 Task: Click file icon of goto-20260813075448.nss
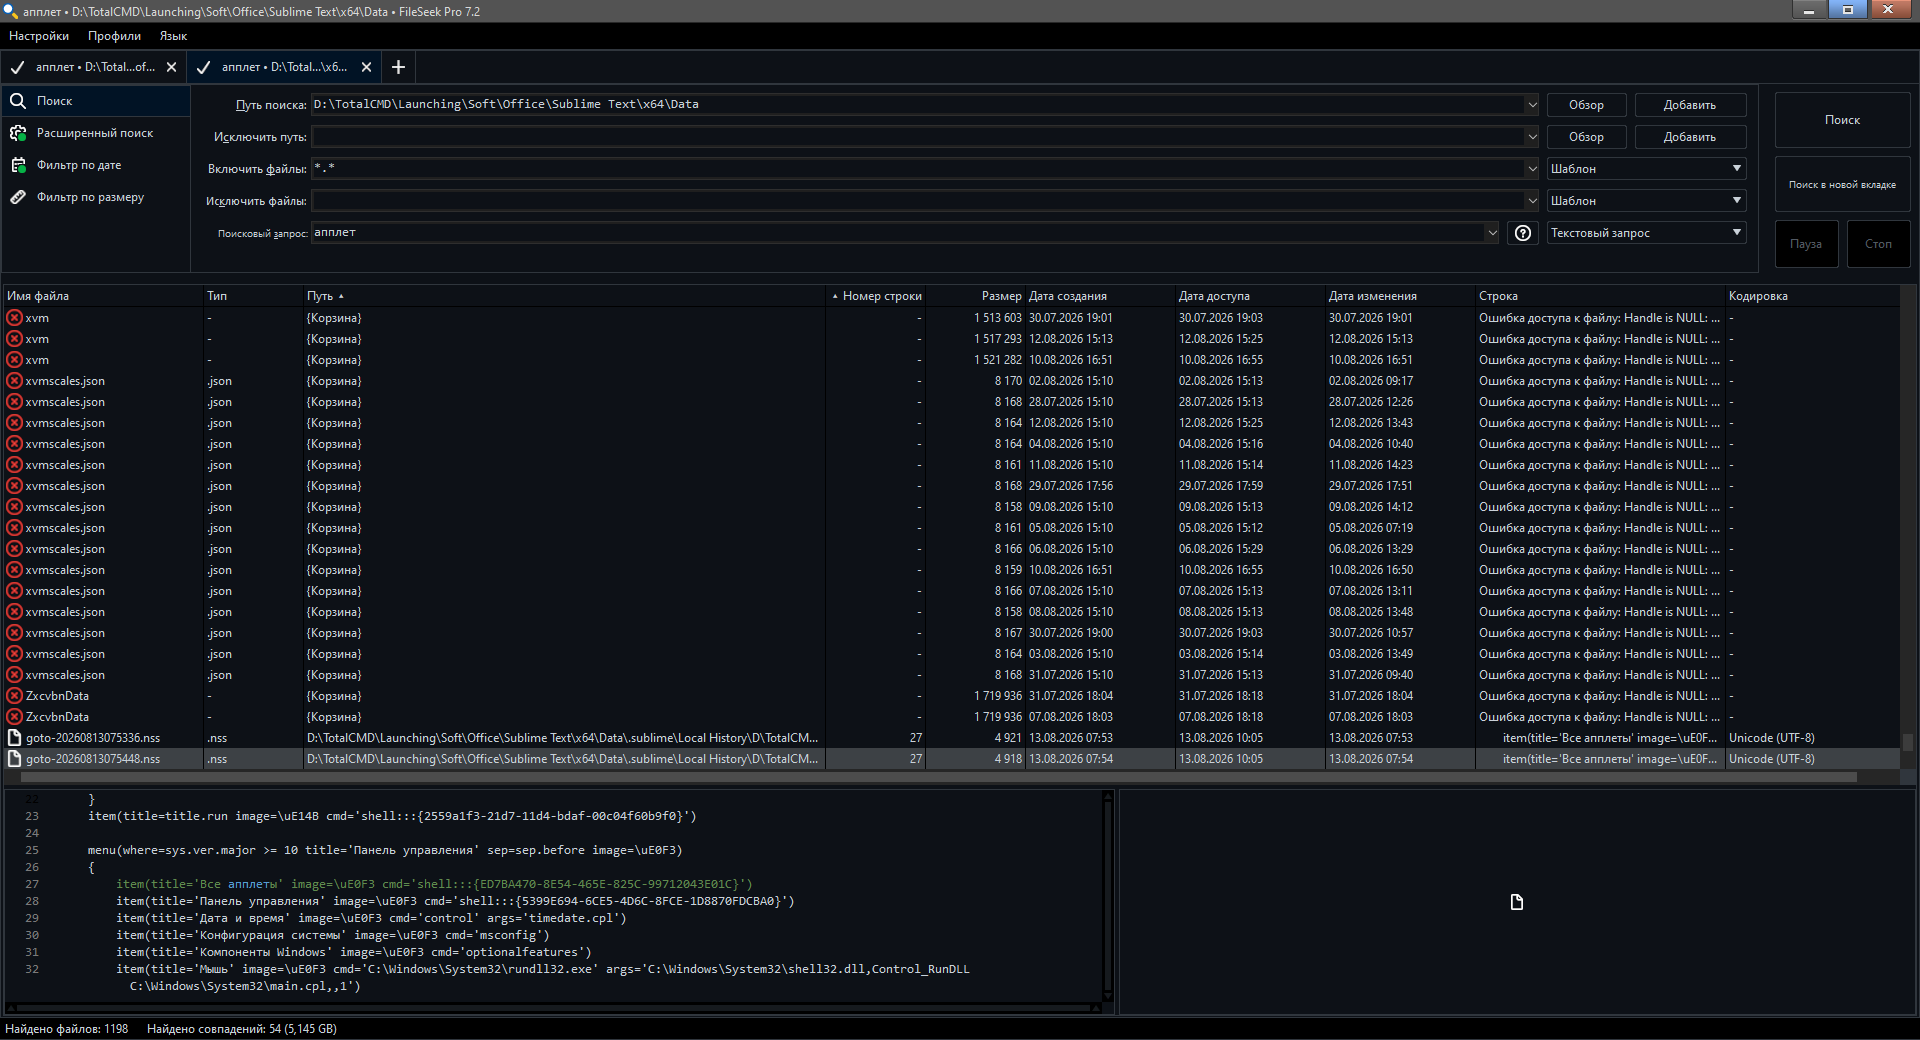[x=14, y=759]
